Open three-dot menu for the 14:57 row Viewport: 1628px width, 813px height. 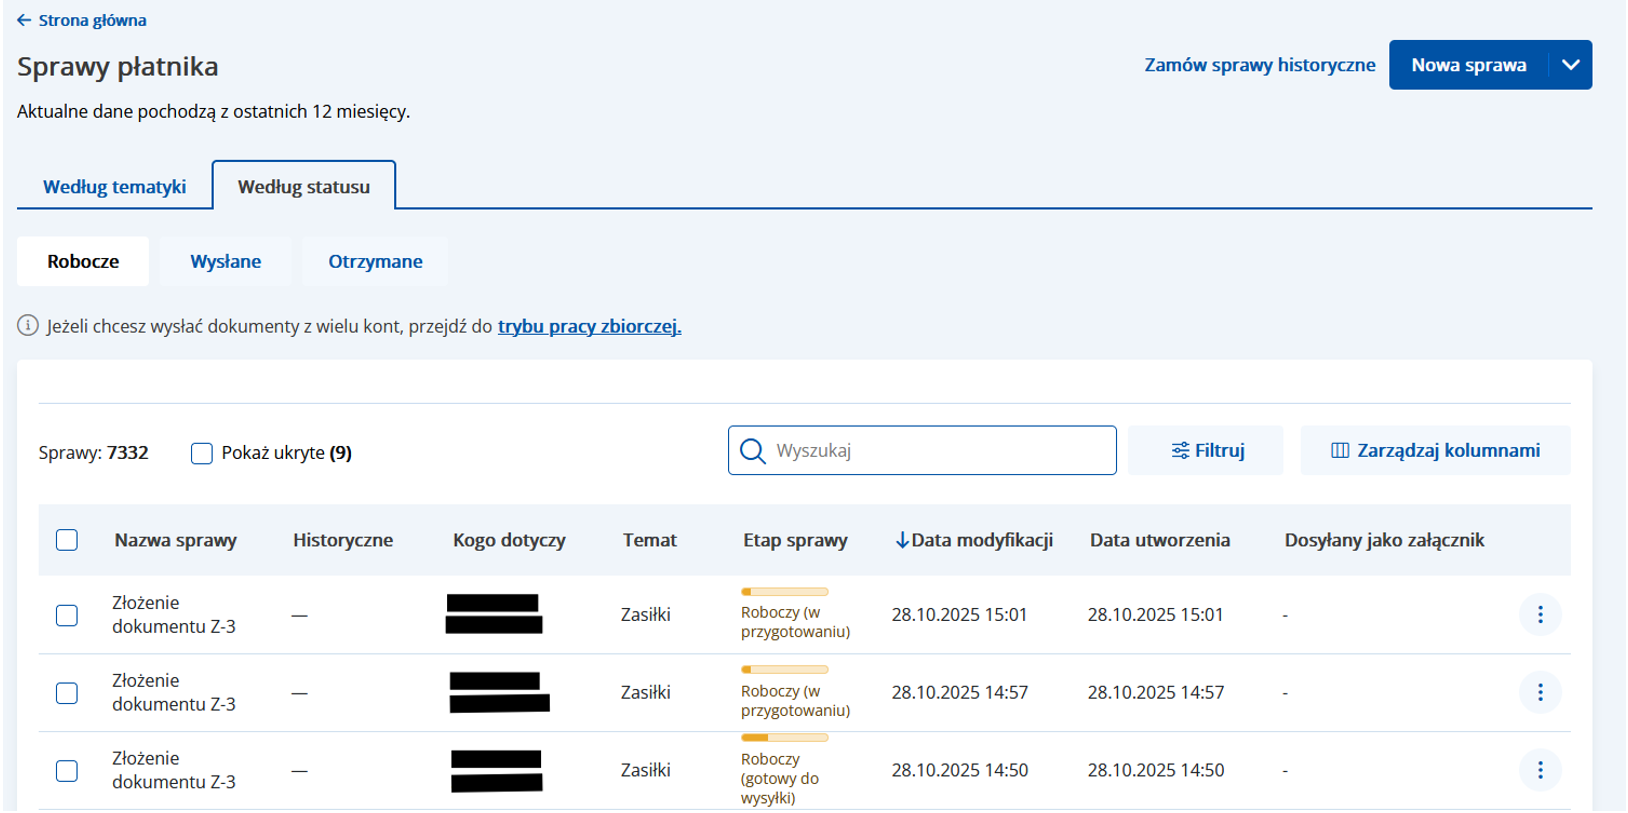1539,692
